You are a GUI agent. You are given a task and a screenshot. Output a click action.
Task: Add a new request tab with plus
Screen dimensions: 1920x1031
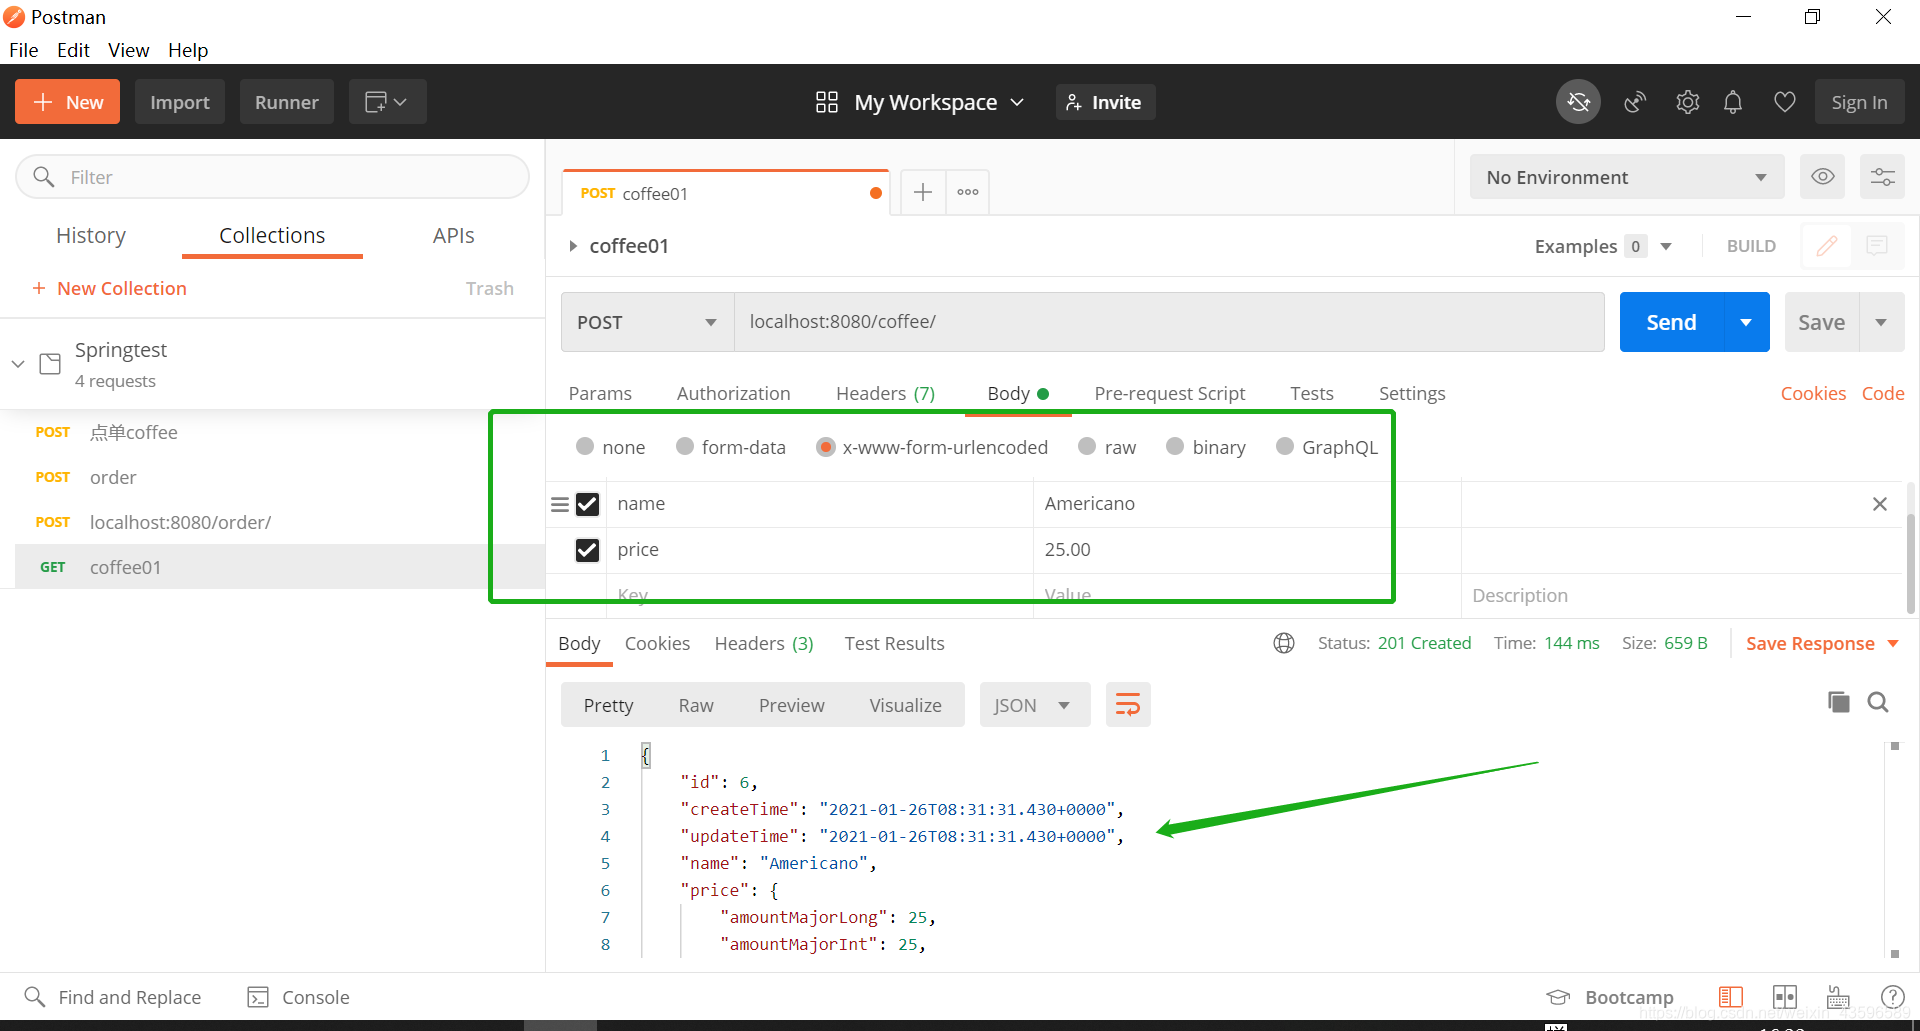pyautogui.click(x=923, y=192)
